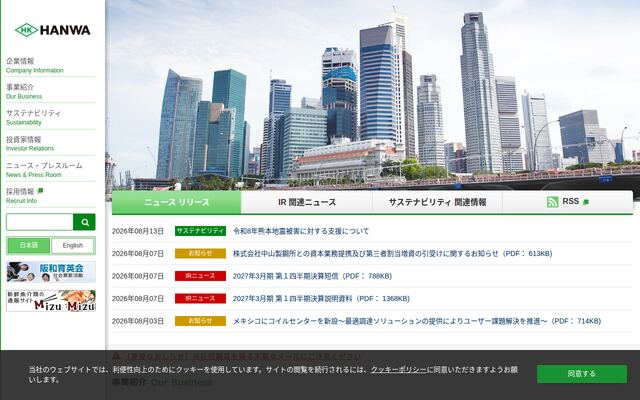Viewport: 640px width, 400px height.
Task: Open 第１四半期決算短信 PDF link
Action: point(312,276)
